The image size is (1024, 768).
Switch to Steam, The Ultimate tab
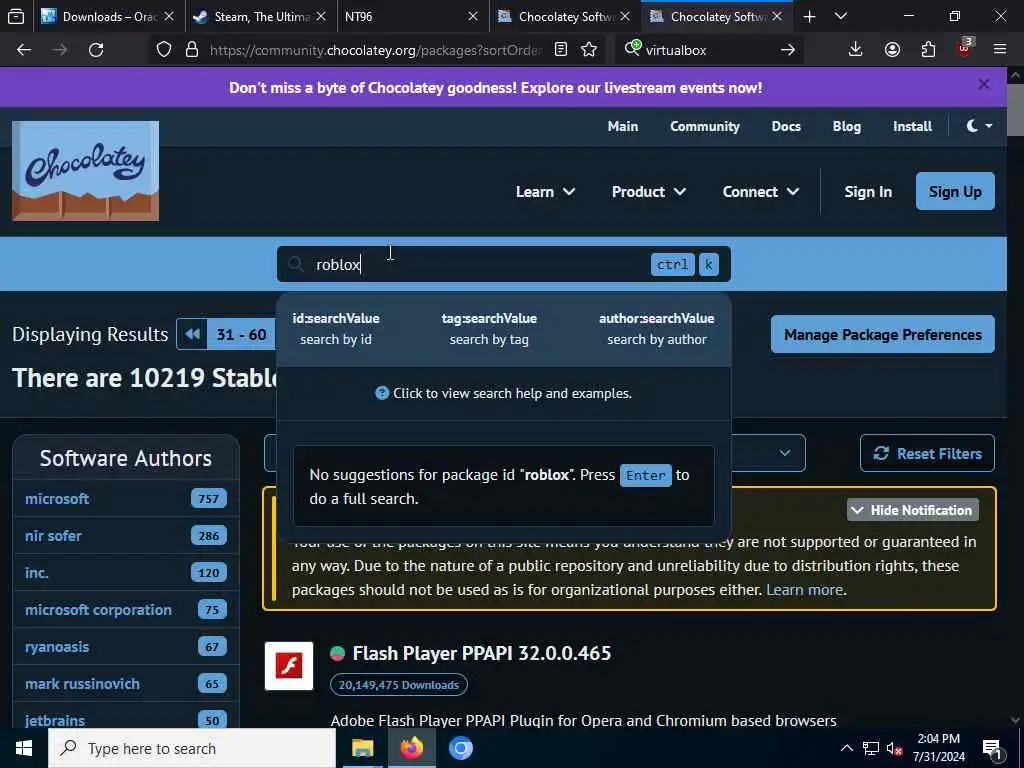pos(261,16)
